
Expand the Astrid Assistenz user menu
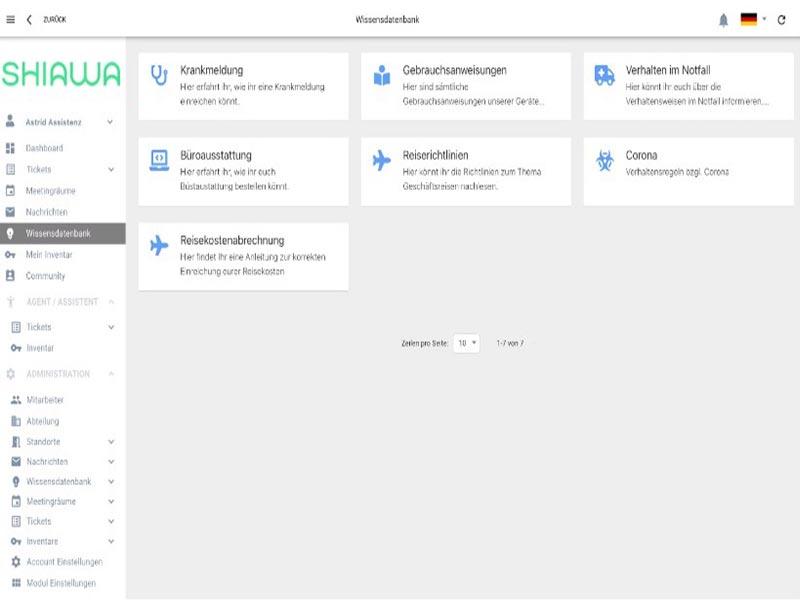(110, 122)
